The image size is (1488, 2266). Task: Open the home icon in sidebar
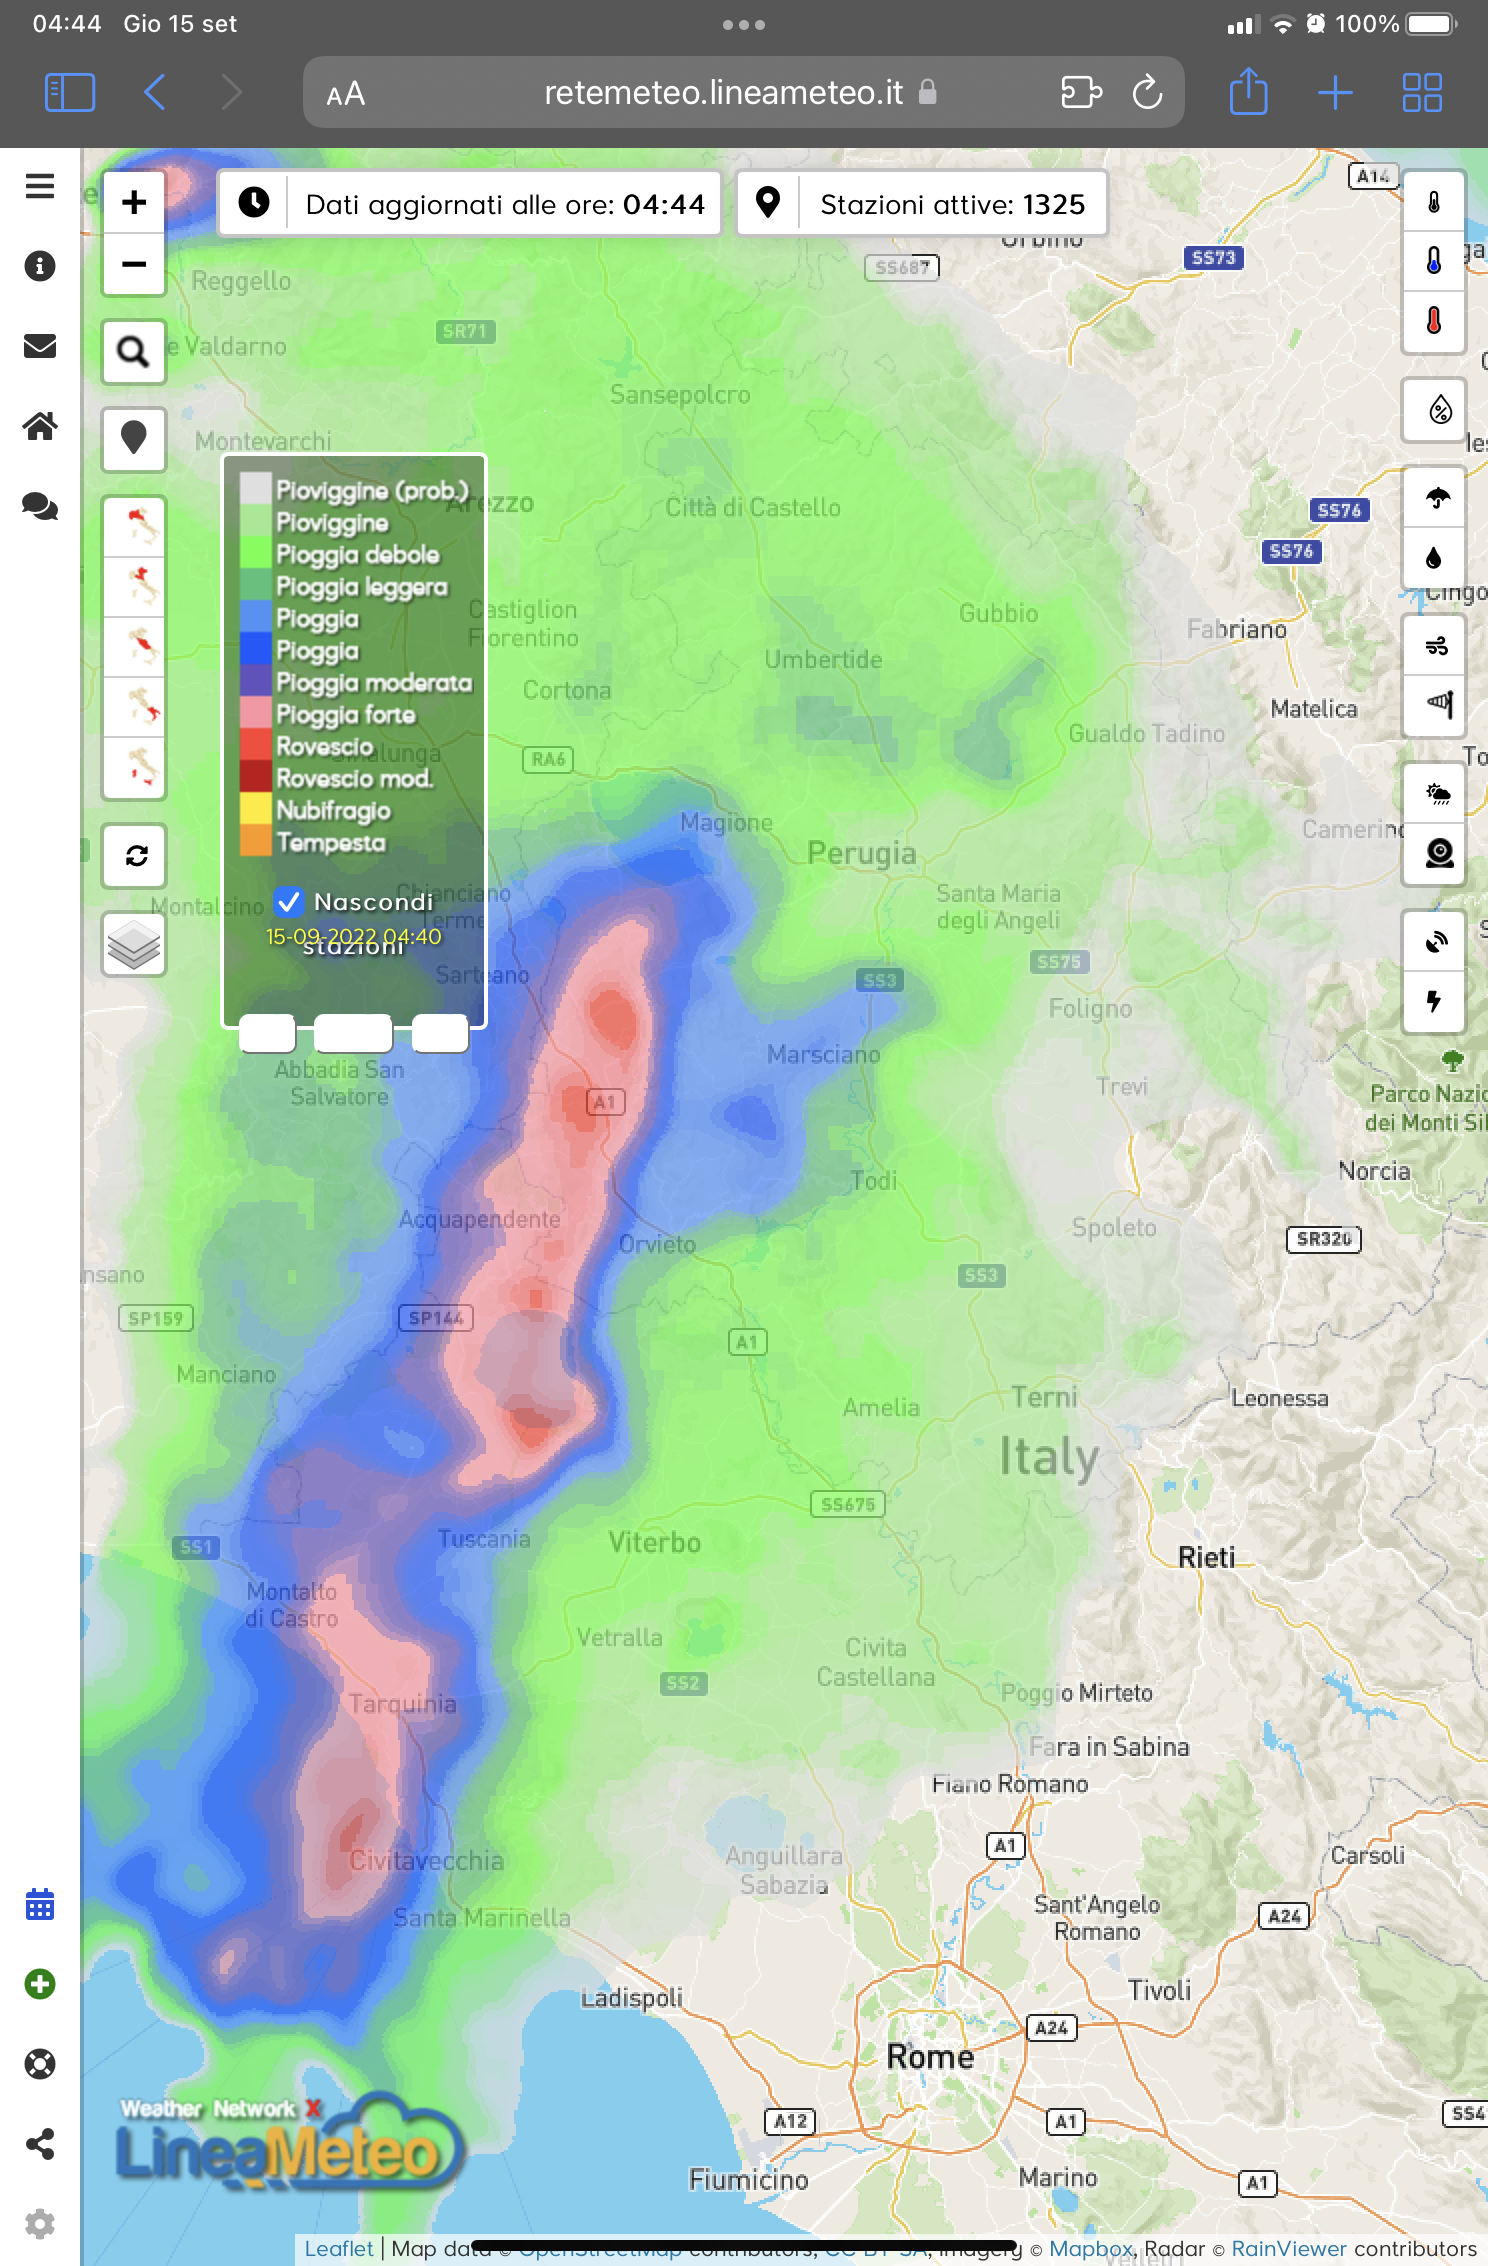click(x=40, y=426)
